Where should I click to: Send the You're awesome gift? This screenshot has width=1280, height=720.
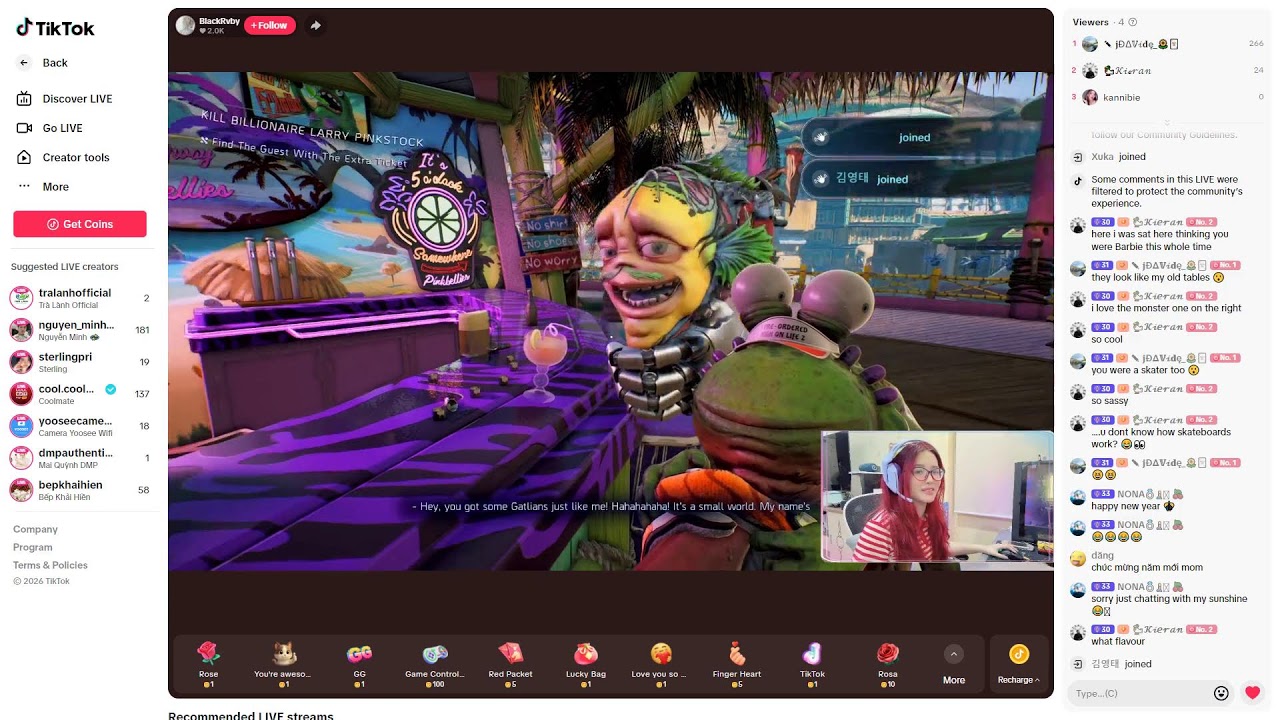click(x=283, y=665)
